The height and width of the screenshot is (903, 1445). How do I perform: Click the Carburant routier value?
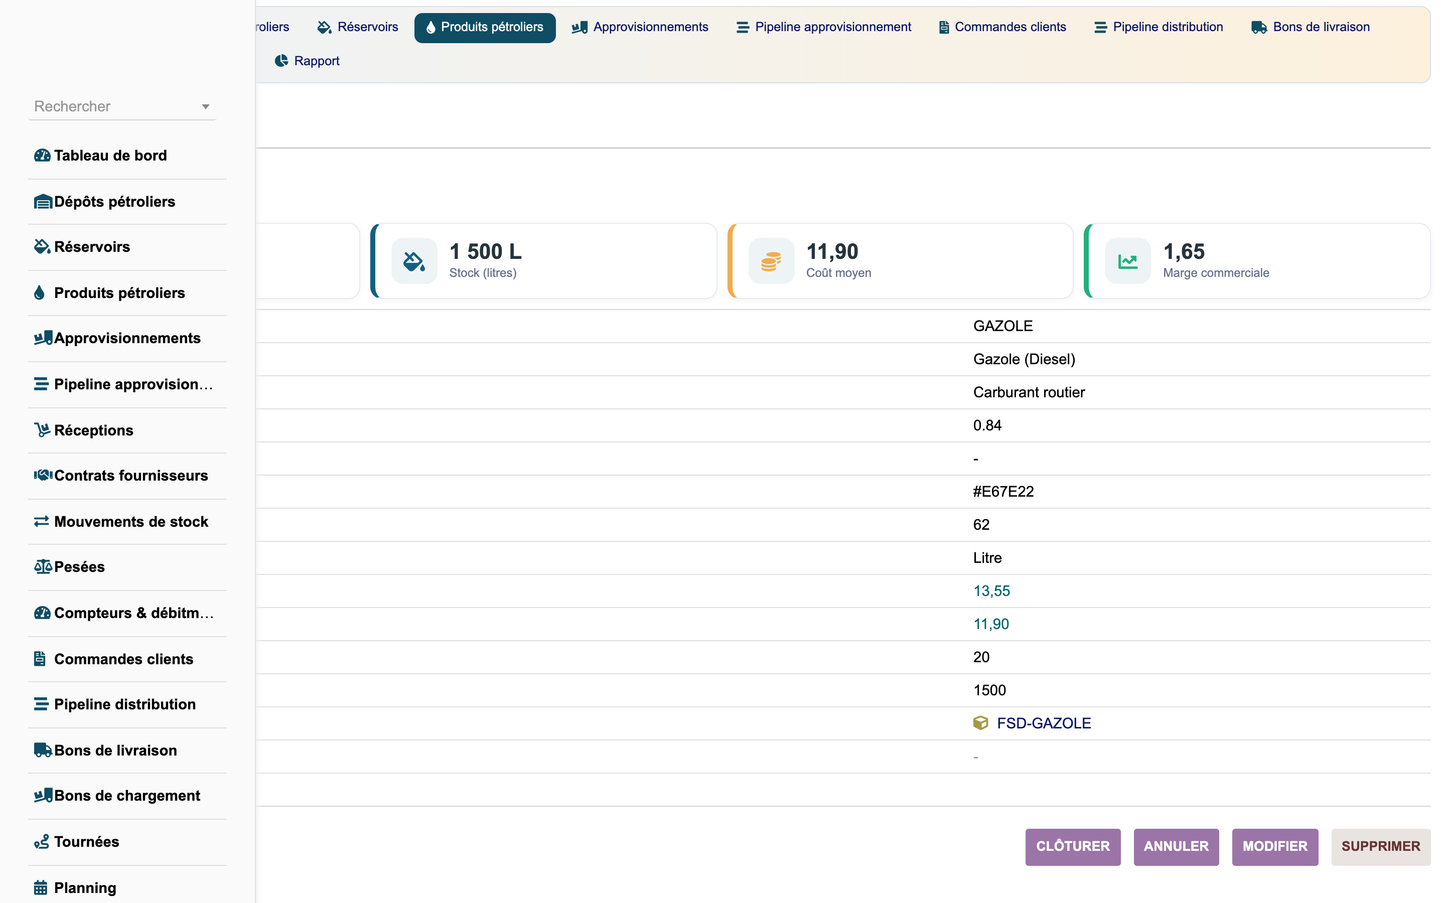1029,392
